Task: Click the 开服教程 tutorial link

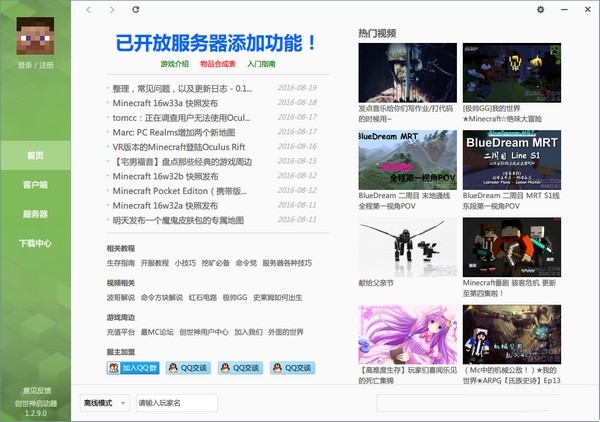Action: 155,263
